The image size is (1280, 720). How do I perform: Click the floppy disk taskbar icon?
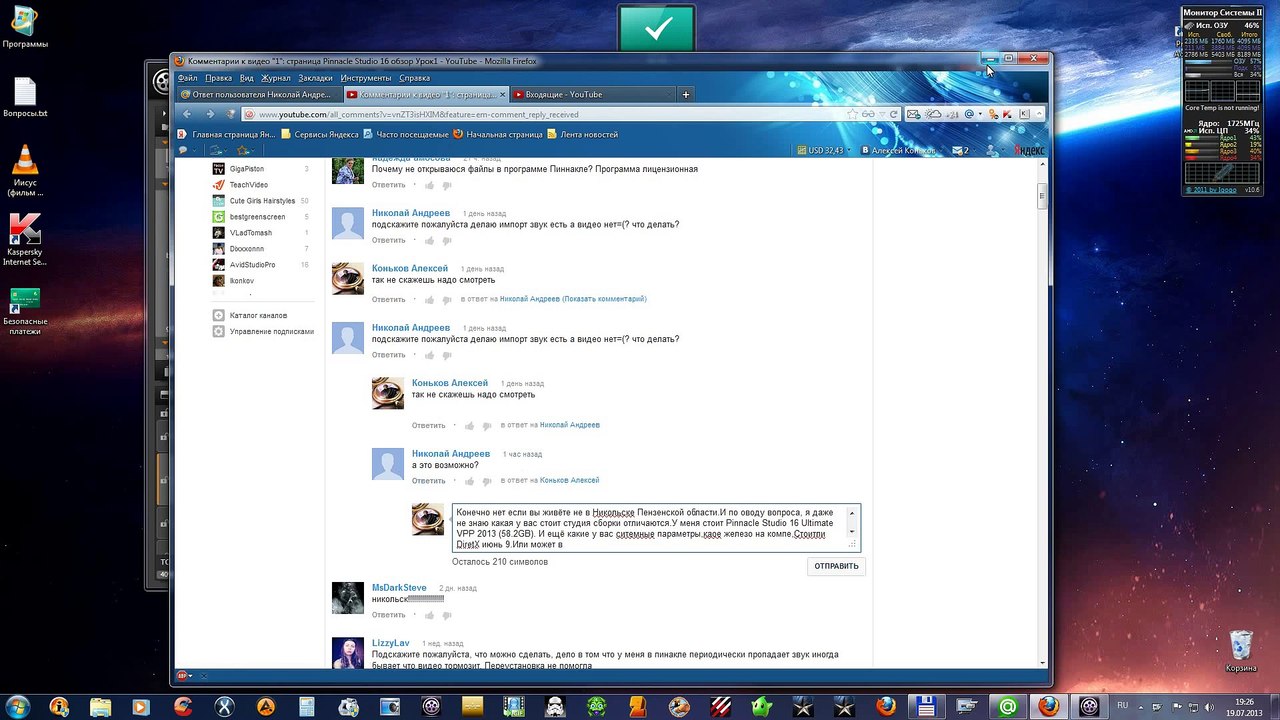coord(925,706)
